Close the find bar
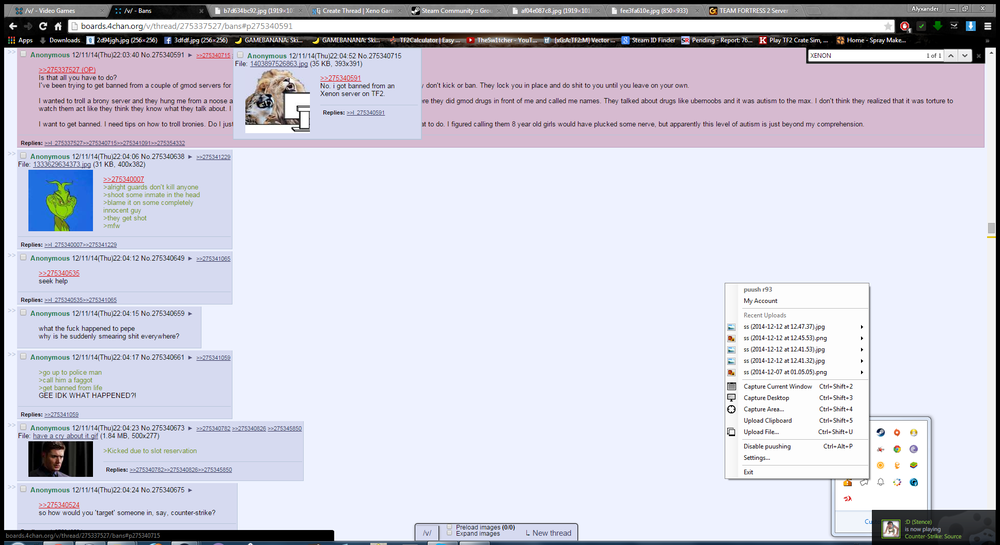The width and height of the screenshot is (1000, 545). [x=979, y=55]
